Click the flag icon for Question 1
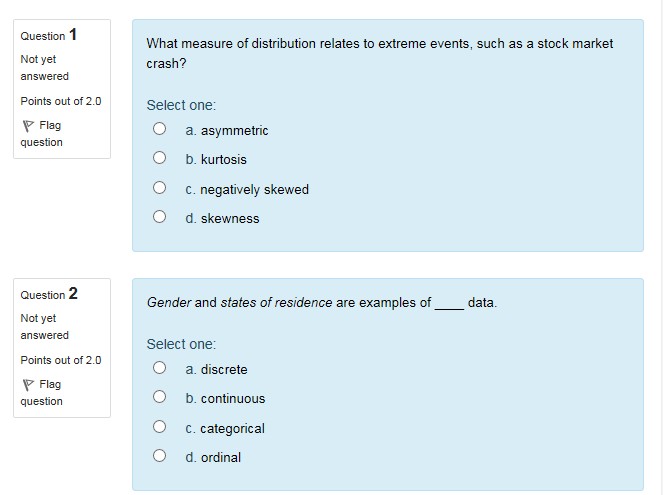Screen dimensions: 663x495 click(27, 126)
